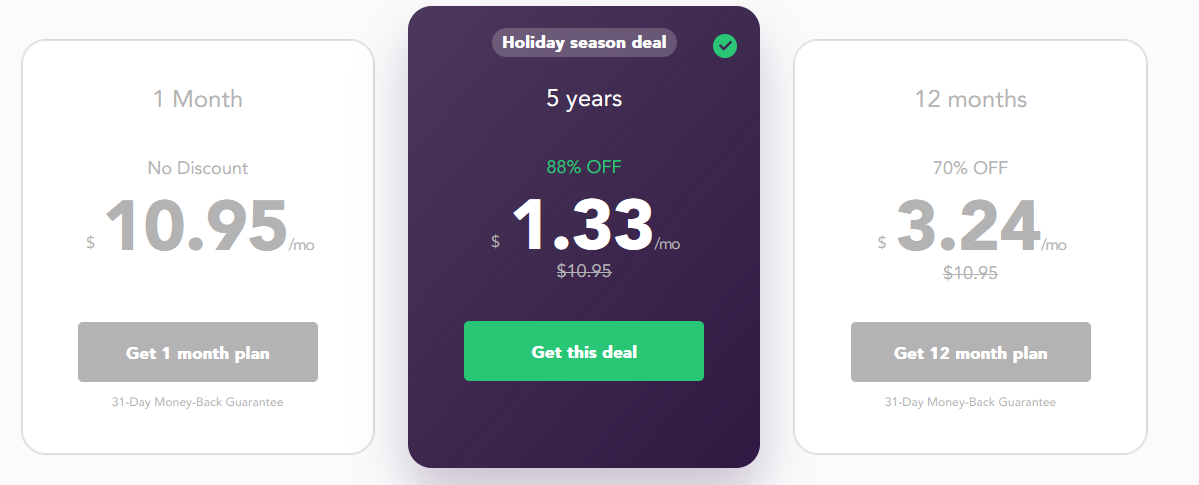Screen dimensions: 1199x485
Task: Click the green checkmark icon
Action: tap(725, 46)
